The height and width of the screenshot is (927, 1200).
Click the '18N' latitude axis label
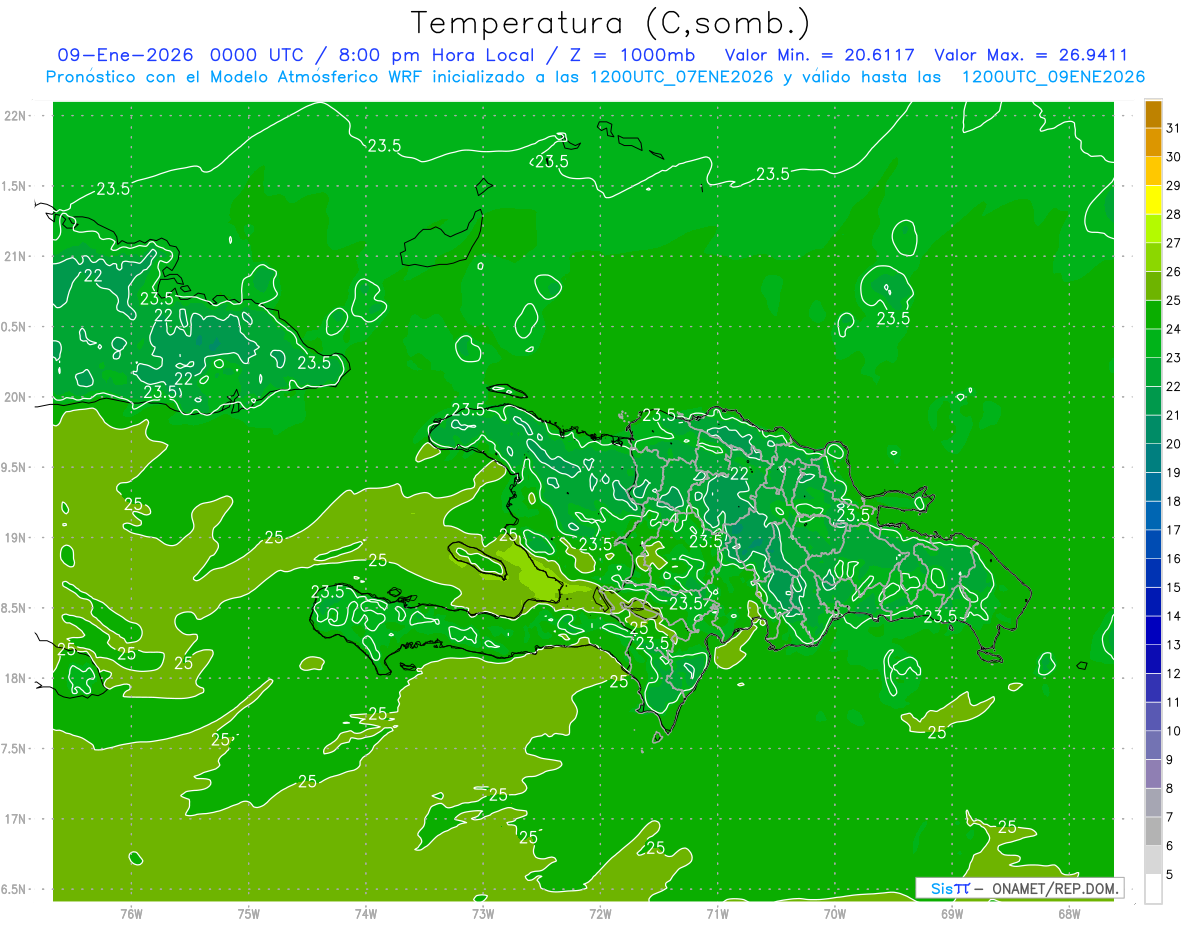click(x=14, y=678)
